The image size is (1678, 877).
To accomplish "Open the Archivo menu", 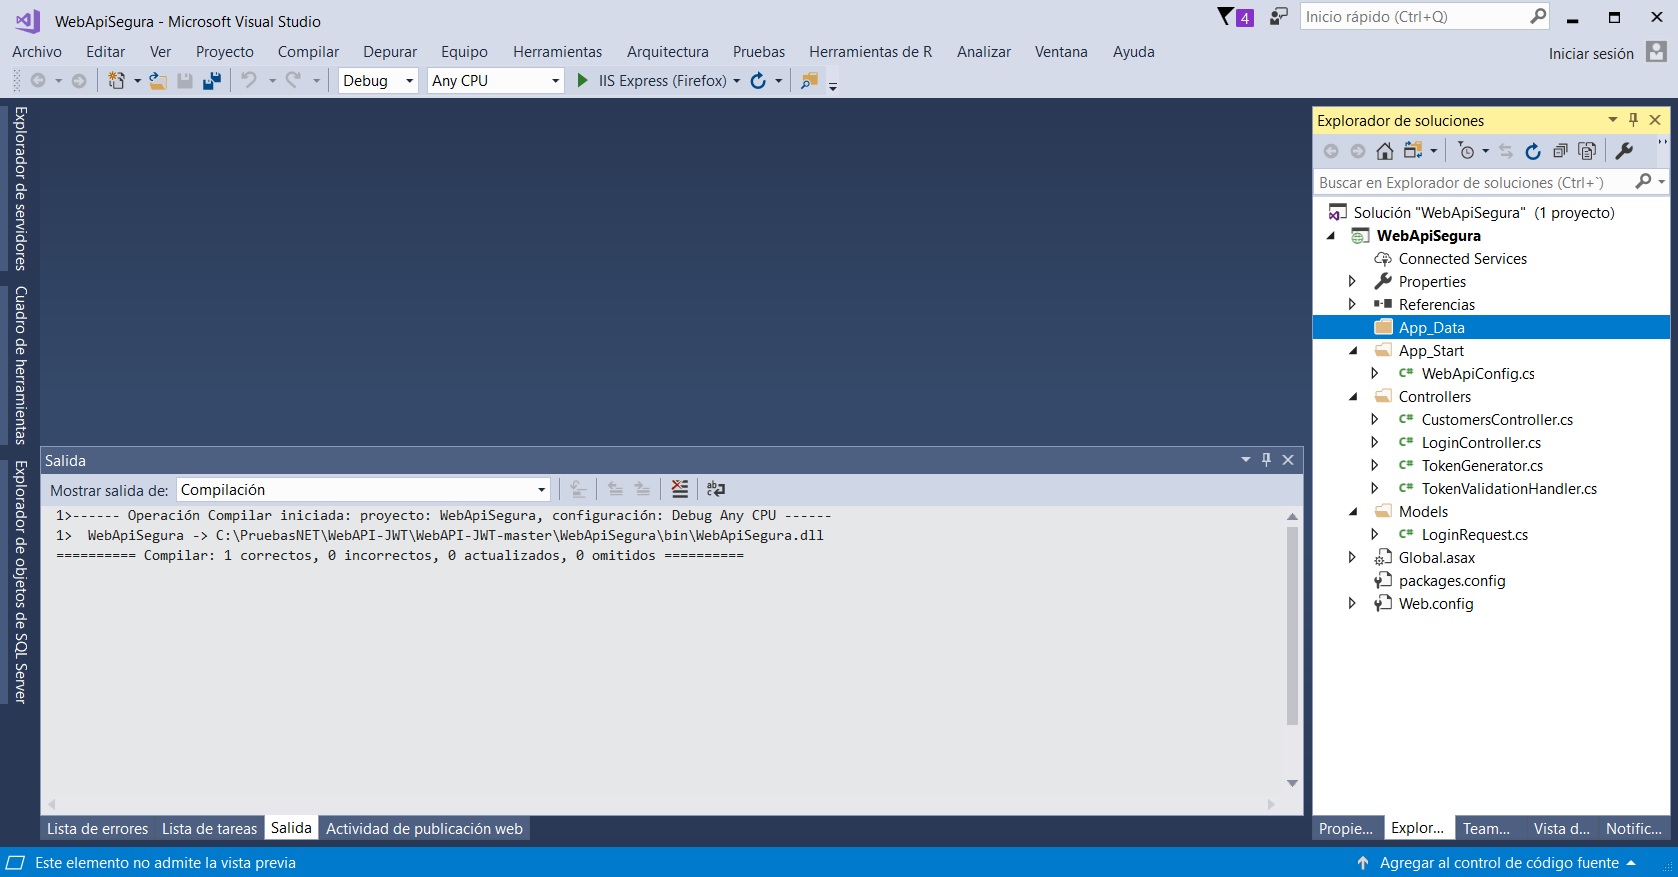I will click(x=37, y=52).
